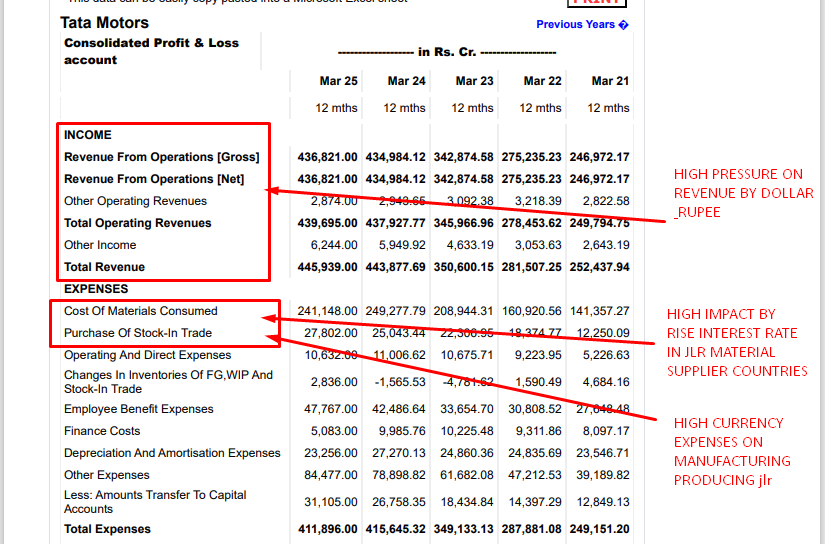
Task: Click Total Revenue value 350,600.15
Action: [464, 267]
